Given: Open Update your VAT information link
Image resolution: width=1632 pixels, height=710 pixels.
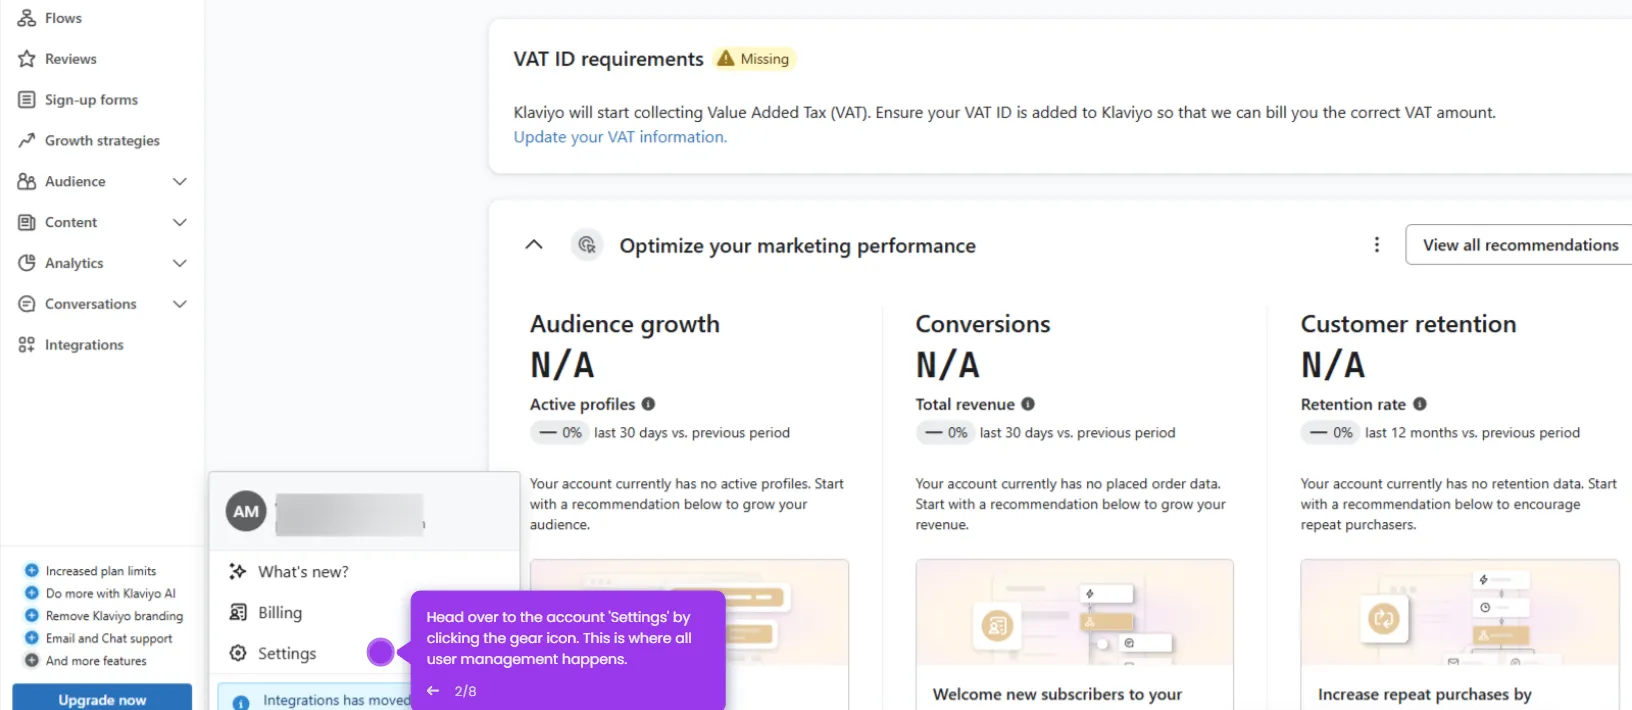Looking at the screenshot, I should [x=620, y=137].
